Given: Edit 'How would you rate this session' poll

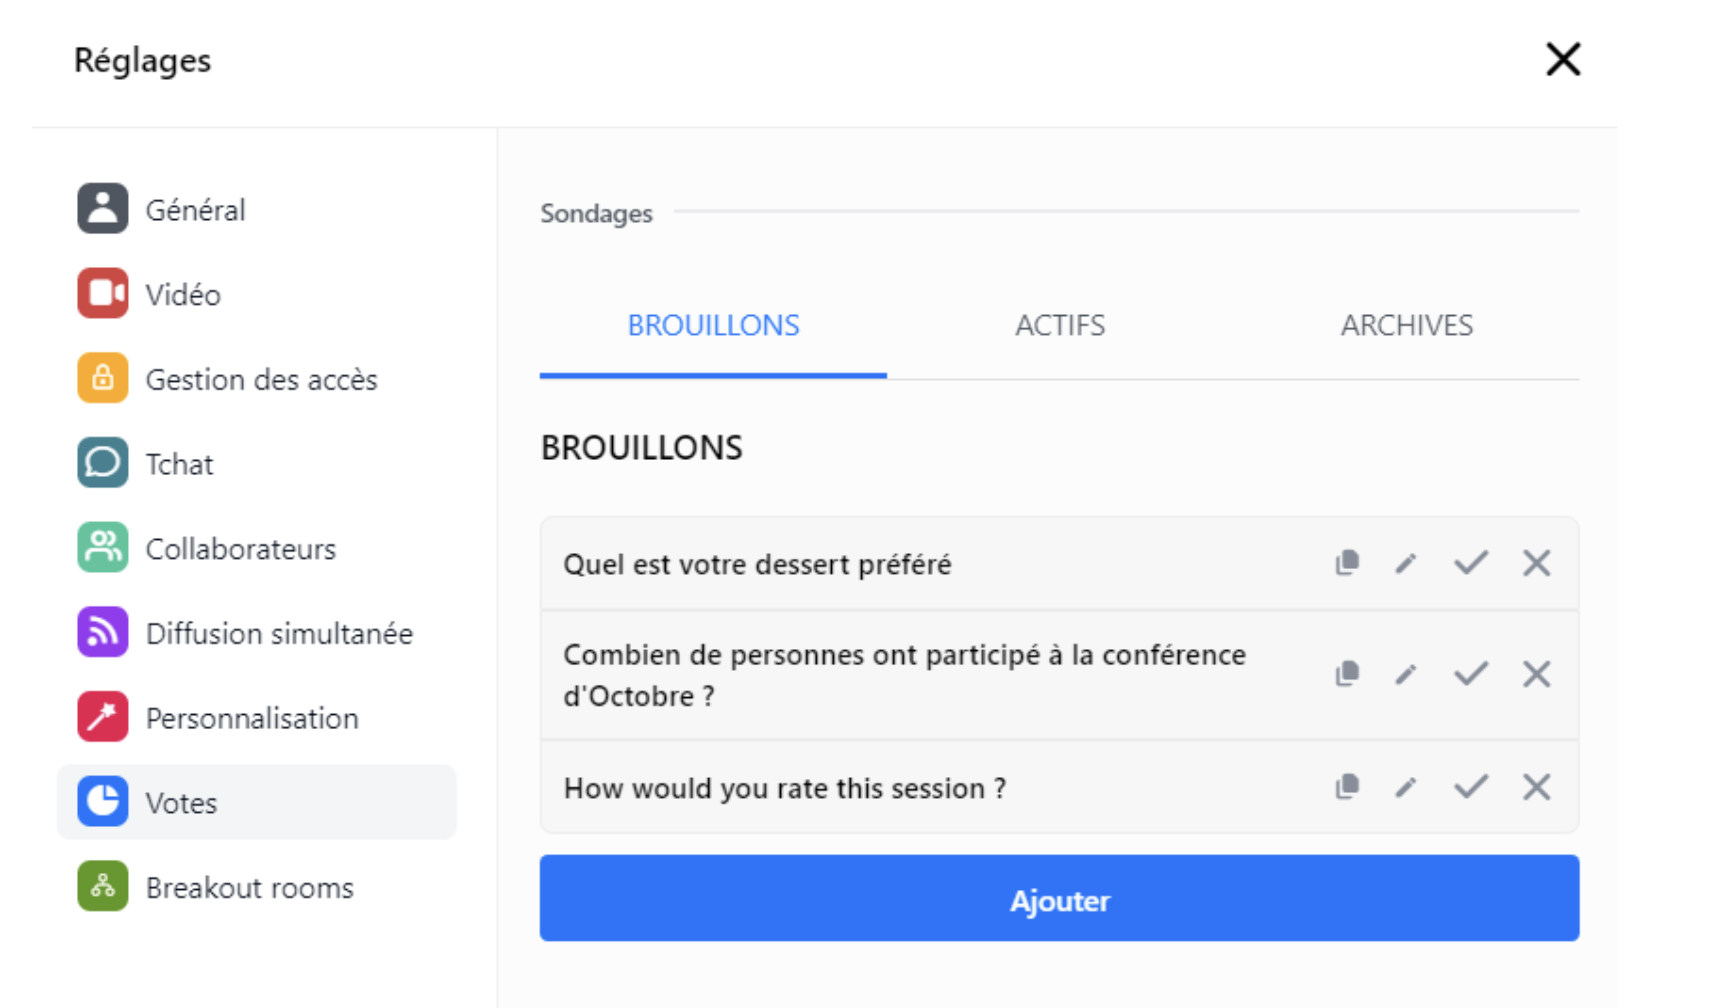Looking at the screenshot, I should [x=1406, y=787].
